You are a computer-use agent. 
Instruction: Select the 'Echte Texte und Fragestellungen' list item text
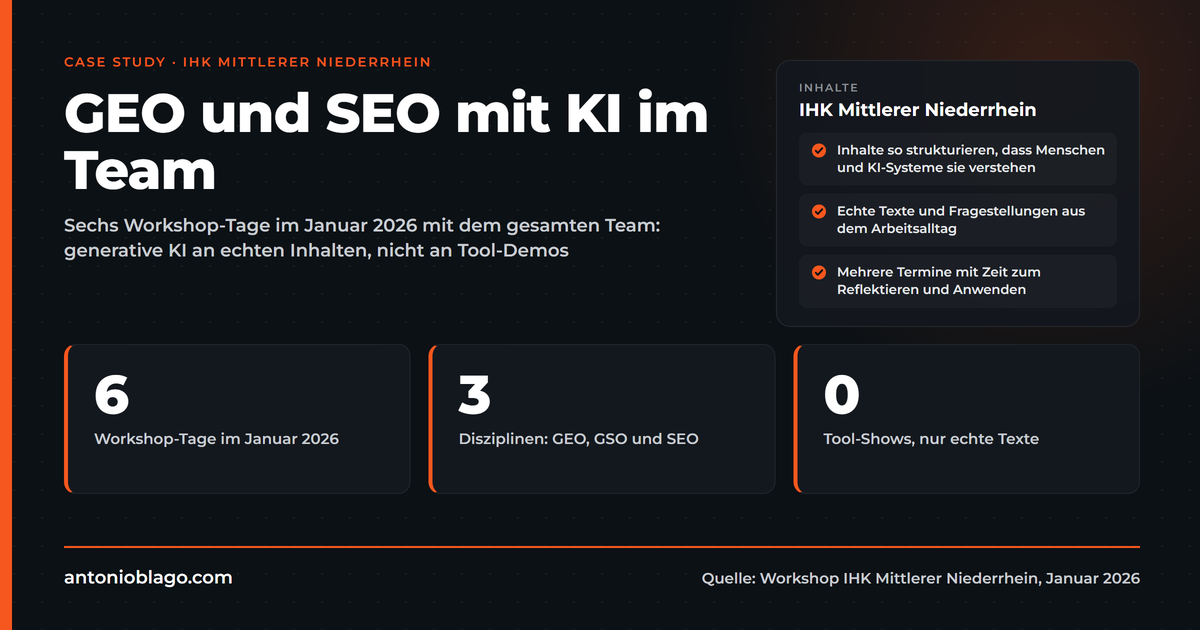[x=961, y=220]
